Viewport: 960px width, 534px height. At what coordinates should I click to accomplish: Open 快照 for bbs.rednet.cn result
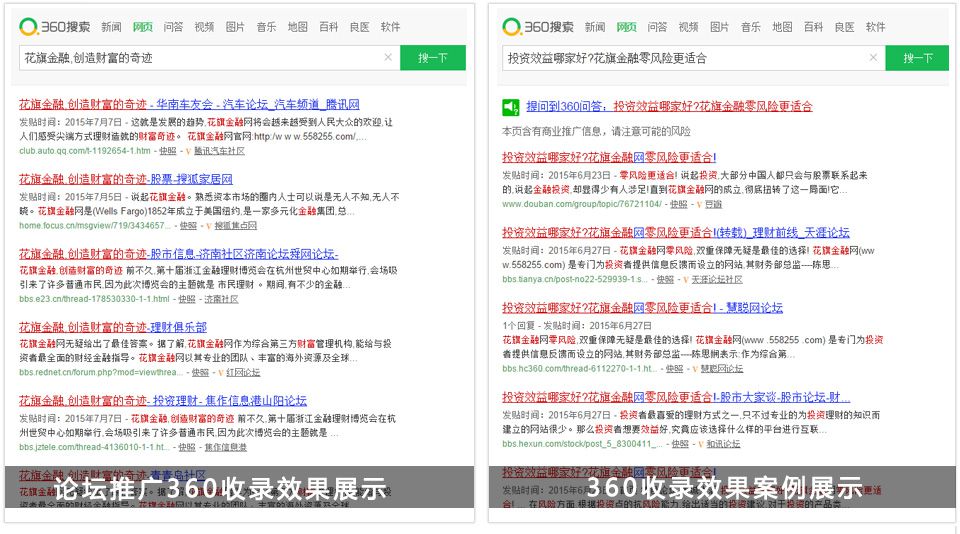[200, 372]
